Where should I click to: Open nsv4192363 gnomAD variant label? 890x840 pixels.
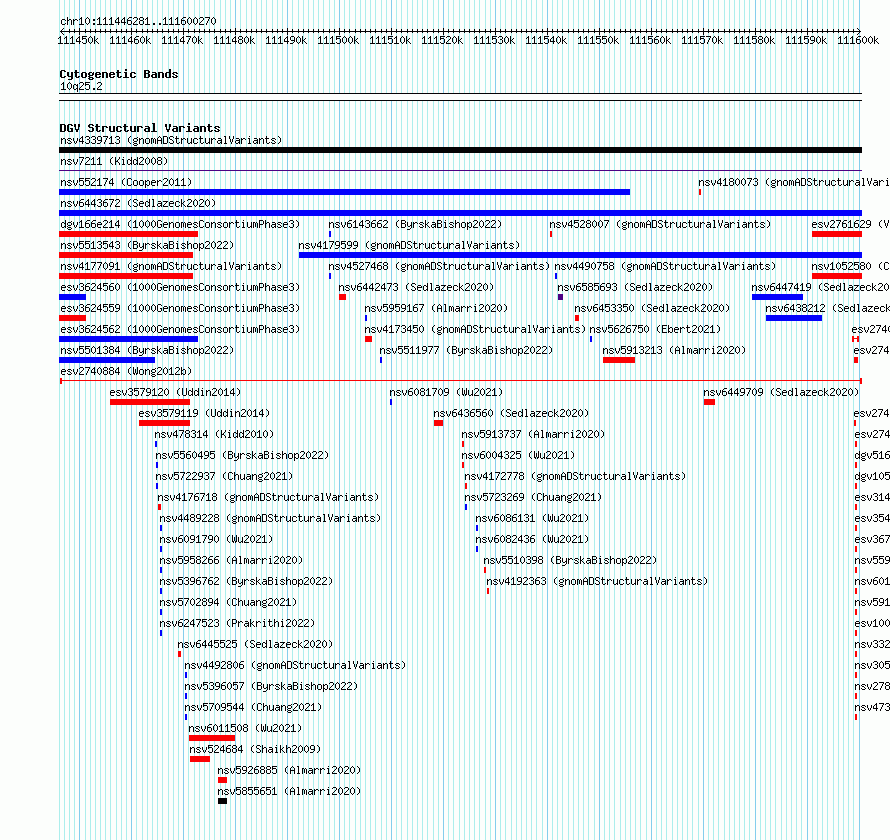[x=597, y=581]
